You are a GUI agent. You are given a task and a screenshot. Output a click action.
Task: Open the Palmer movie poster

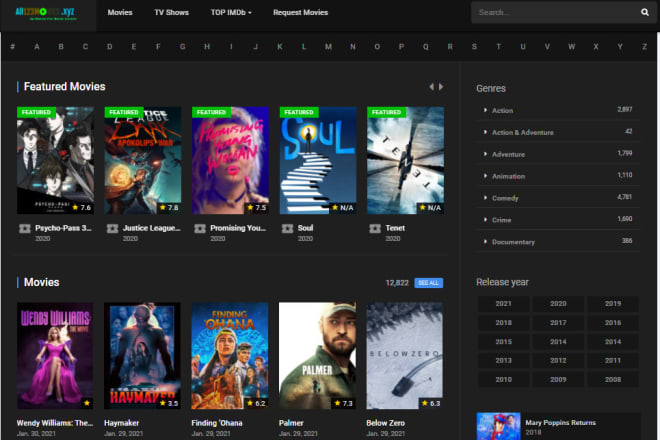point(317,356)
